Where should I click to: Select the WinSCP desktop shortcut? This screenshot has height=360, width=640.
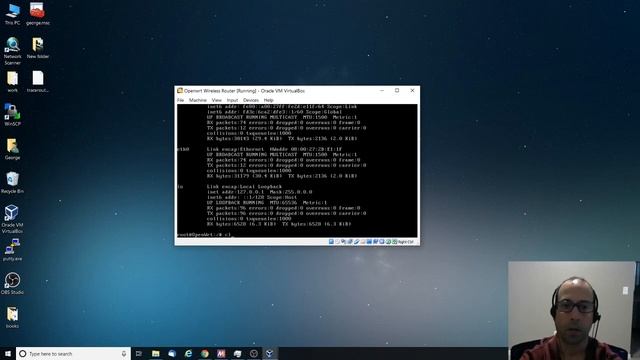12,115
